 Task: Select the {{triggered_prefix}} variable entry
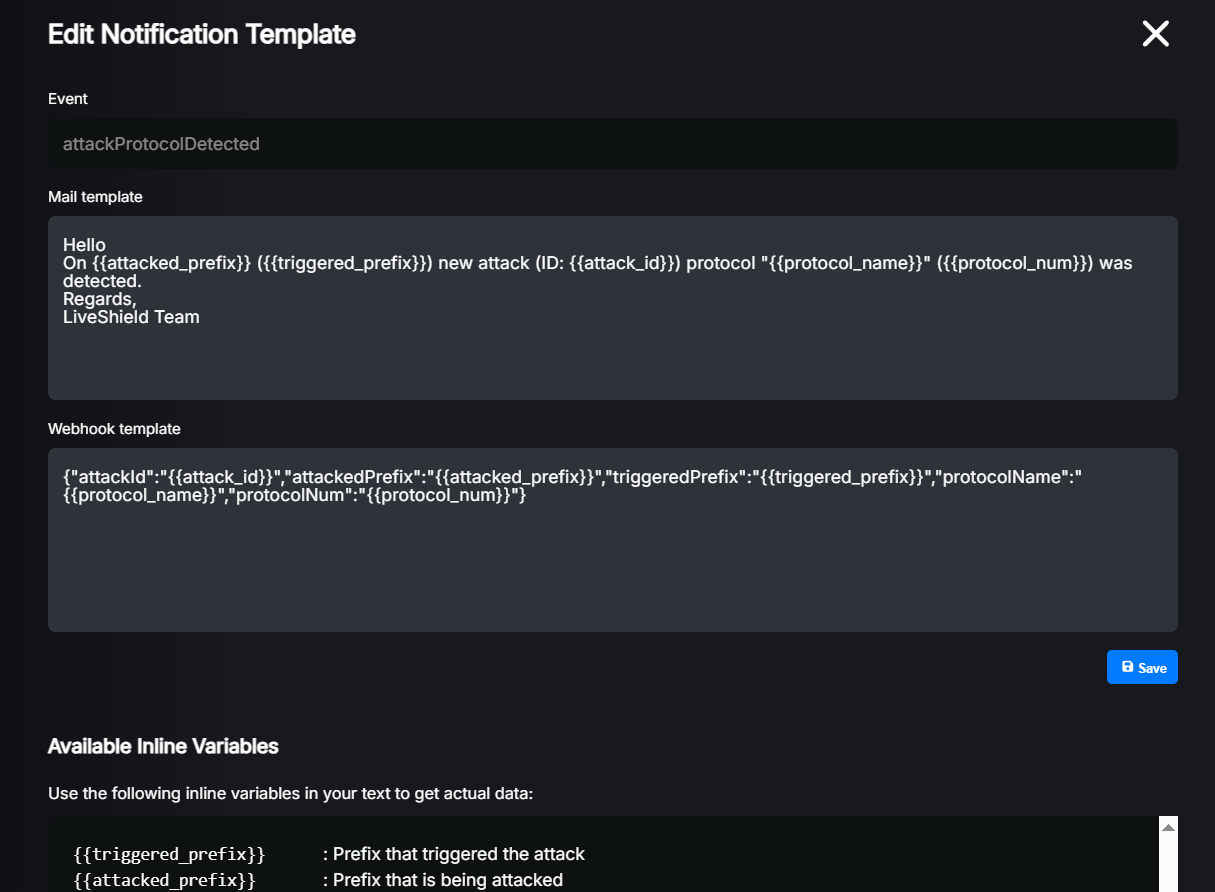[168, 854]
